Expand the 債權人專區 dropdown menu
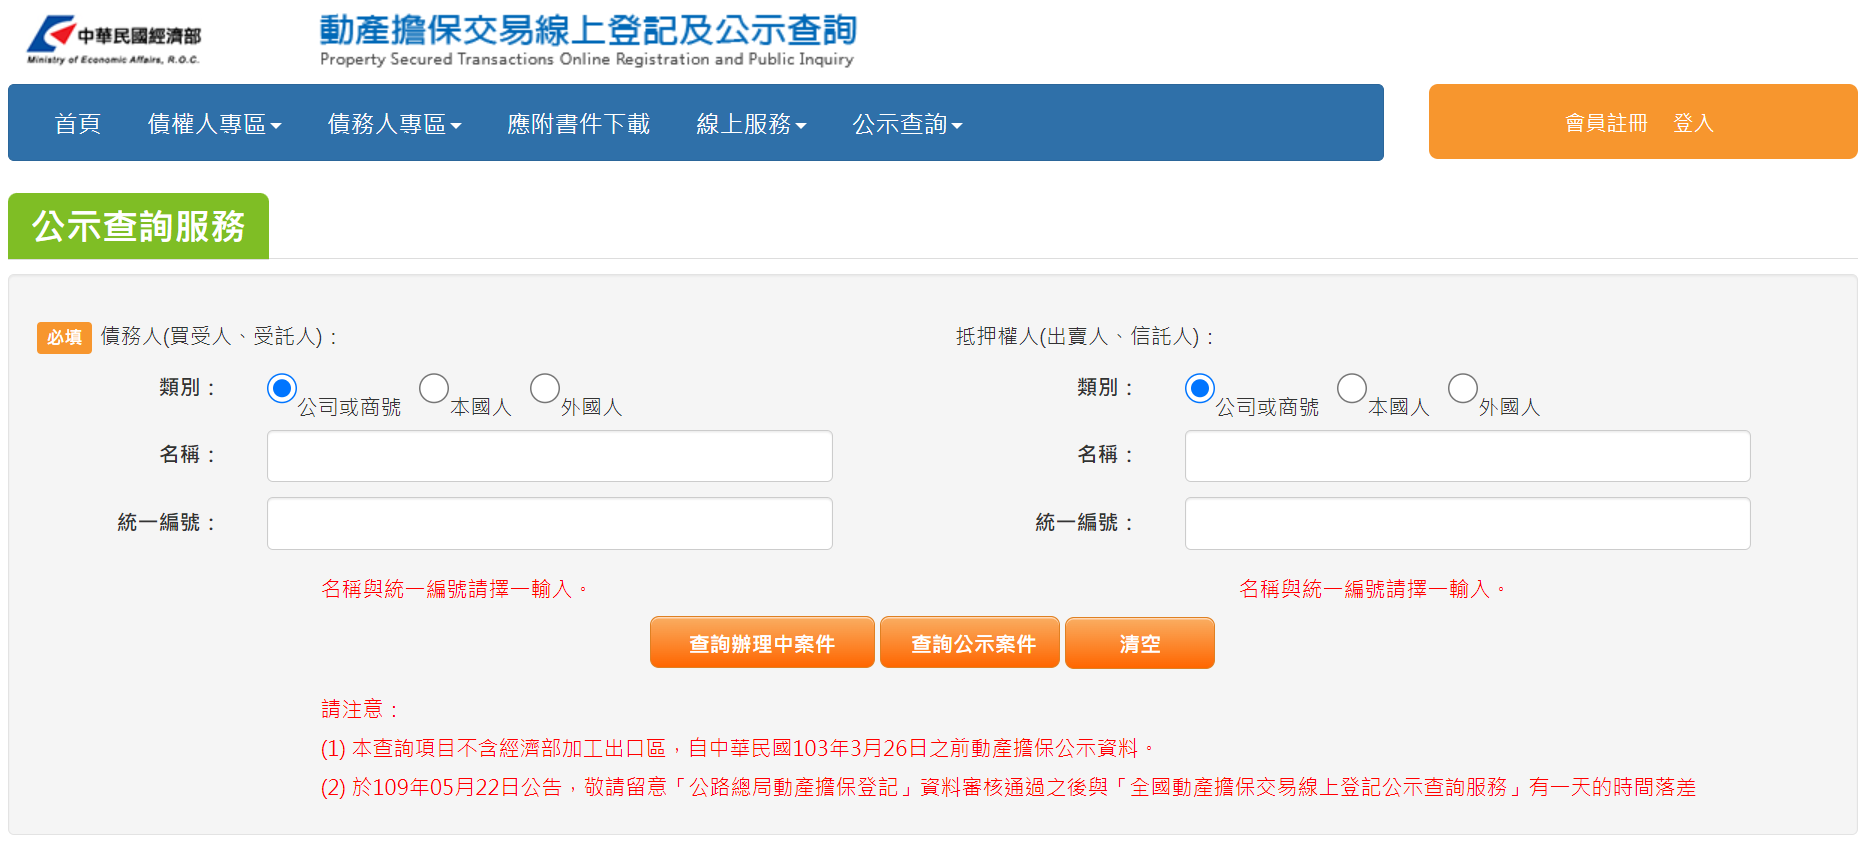This screenshot has width=1866, height=844. [x=214, y=124]
